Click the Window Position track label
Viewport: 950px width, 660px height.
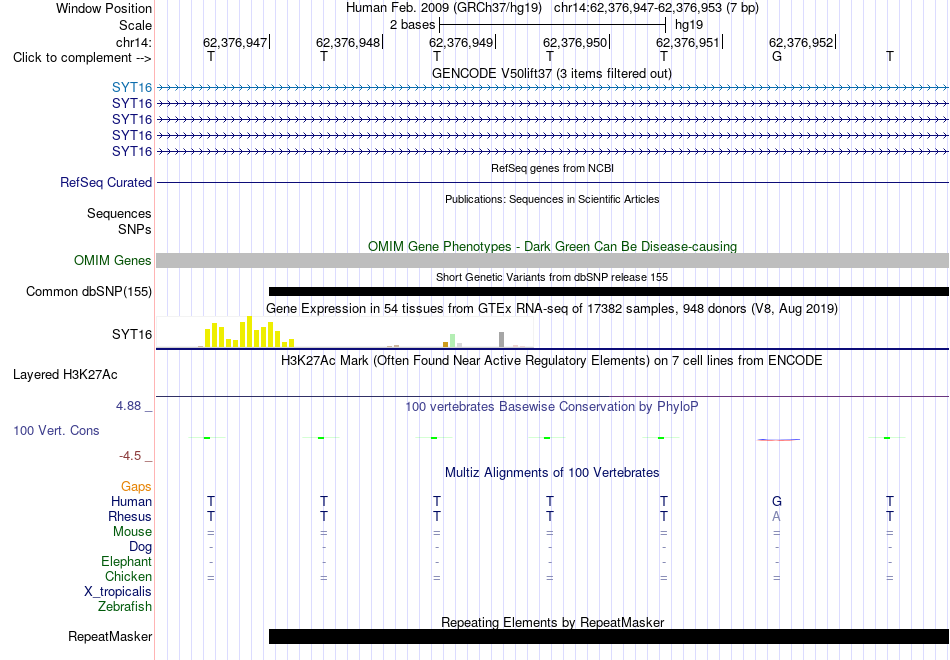pyautogui.click(x=104, y=8)
